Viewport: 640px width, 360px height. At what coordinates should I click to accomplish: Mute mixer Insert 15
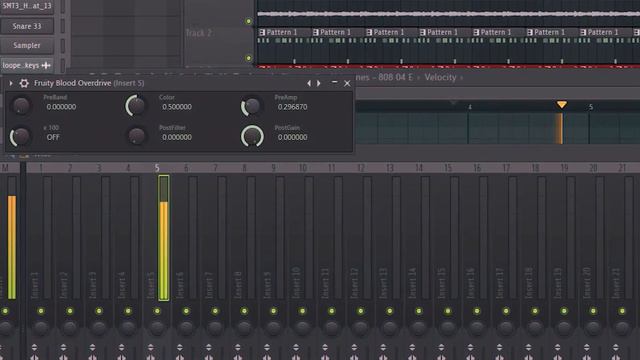tap(448, 311)
